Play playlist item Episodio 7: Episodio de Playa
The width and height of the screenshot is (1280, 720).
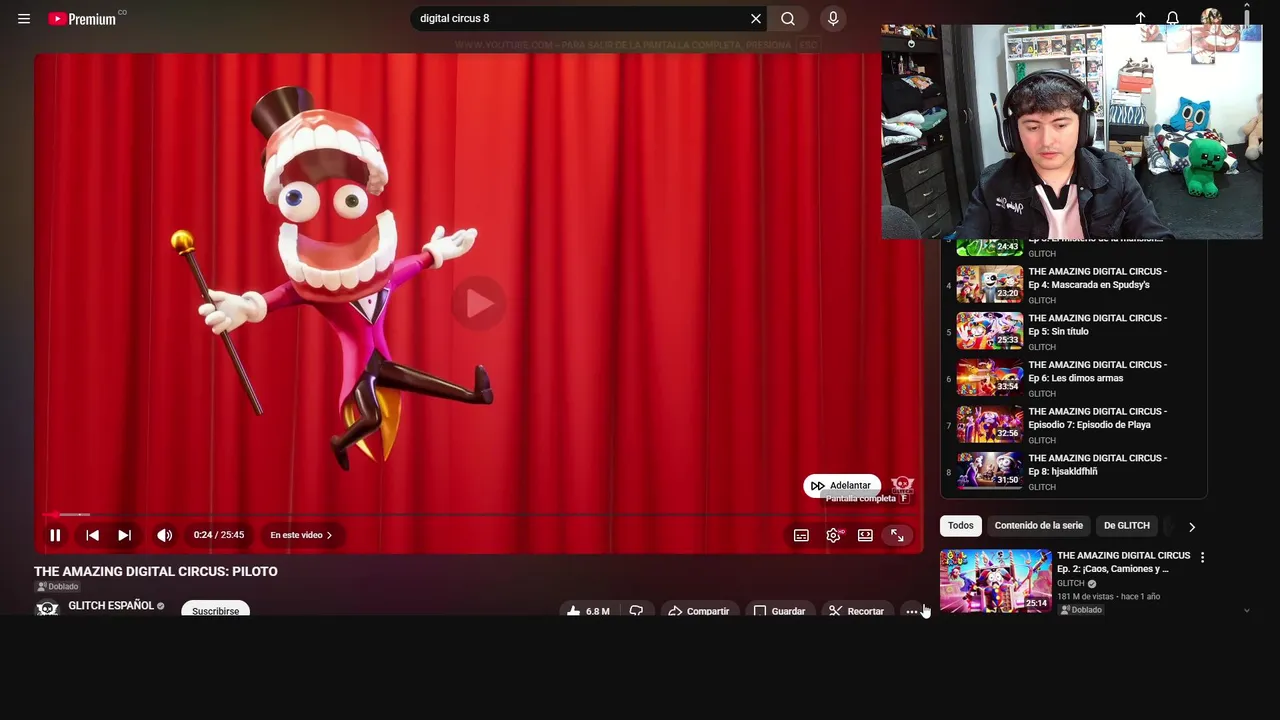[1097, 418]
